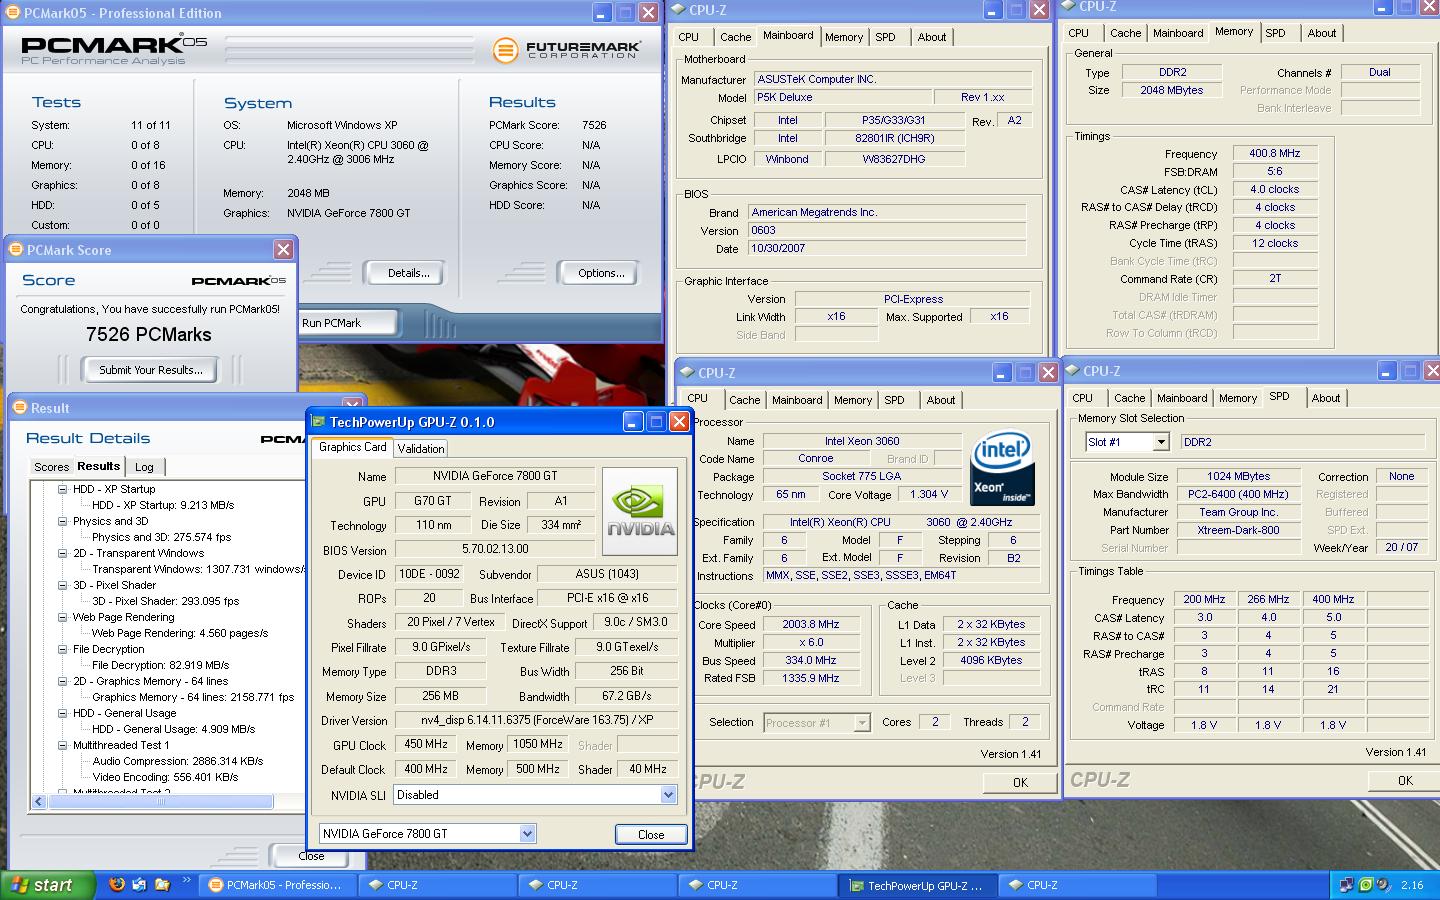The image size is (1440, 900).
Task: Click OK in CPU-Z SPD window
Action: (x=1405, y=781)
